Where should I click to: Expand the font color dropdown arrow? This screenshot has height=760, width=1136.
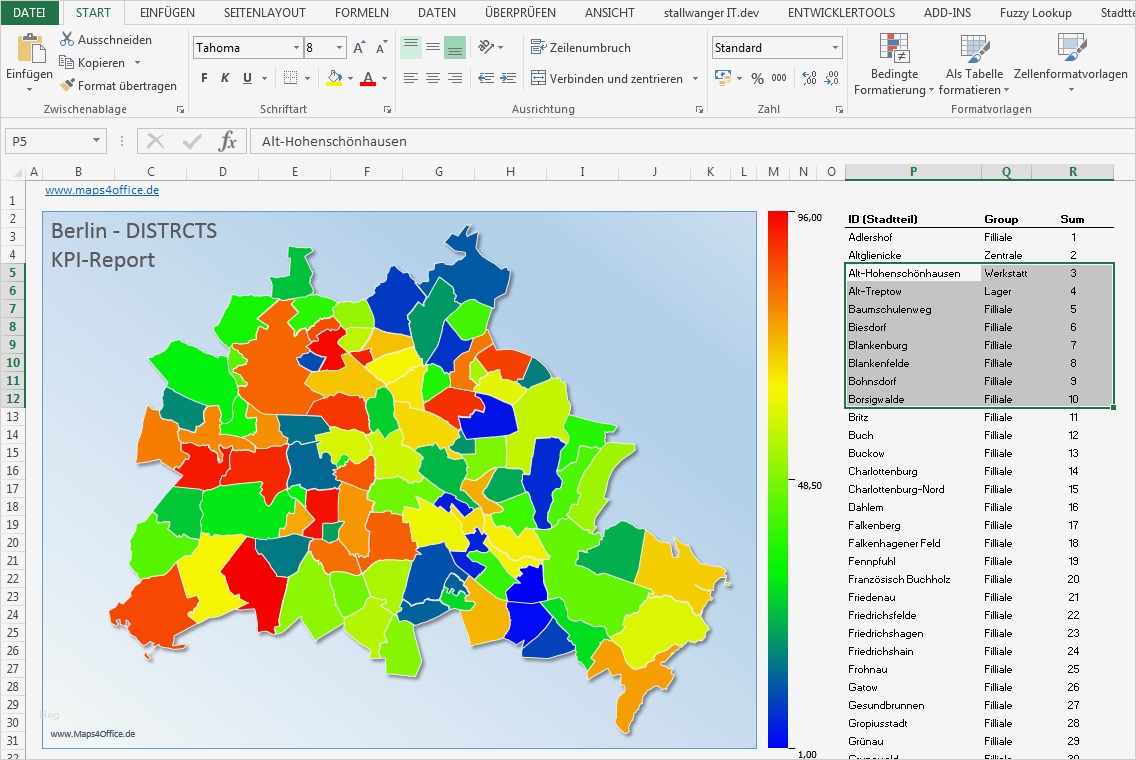point(382,77)
